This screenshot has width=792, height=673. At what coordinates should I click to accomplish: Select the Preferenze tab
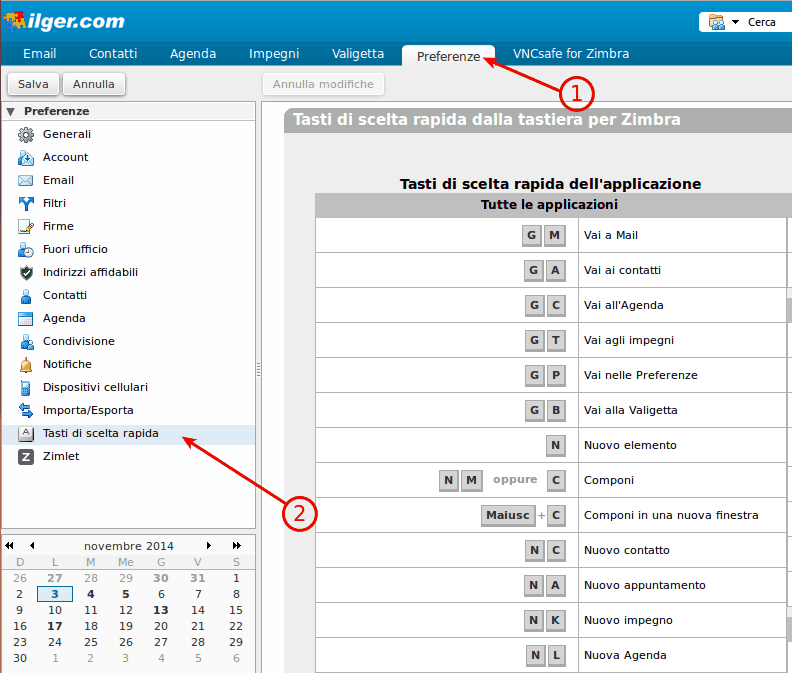(448, 56)
